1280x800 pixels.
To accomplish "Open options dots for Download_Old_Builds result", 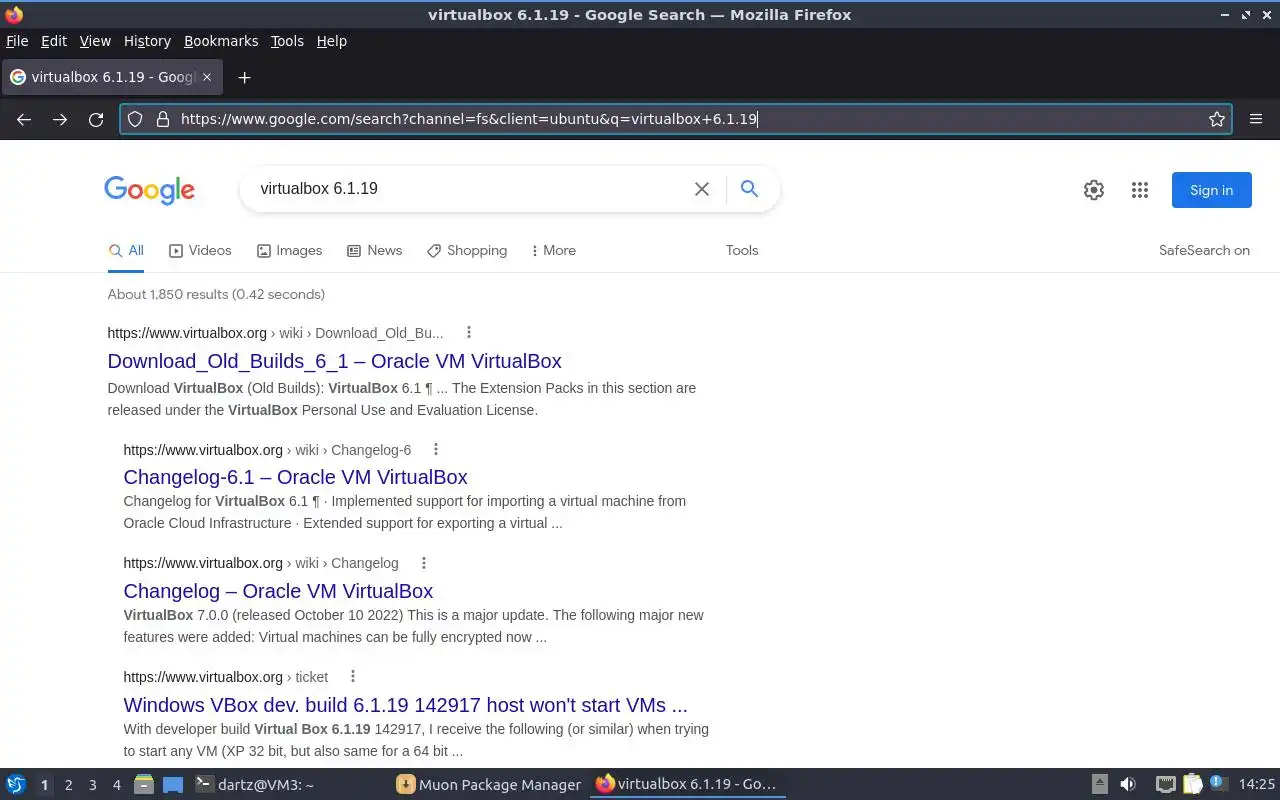I will [468, 333].
